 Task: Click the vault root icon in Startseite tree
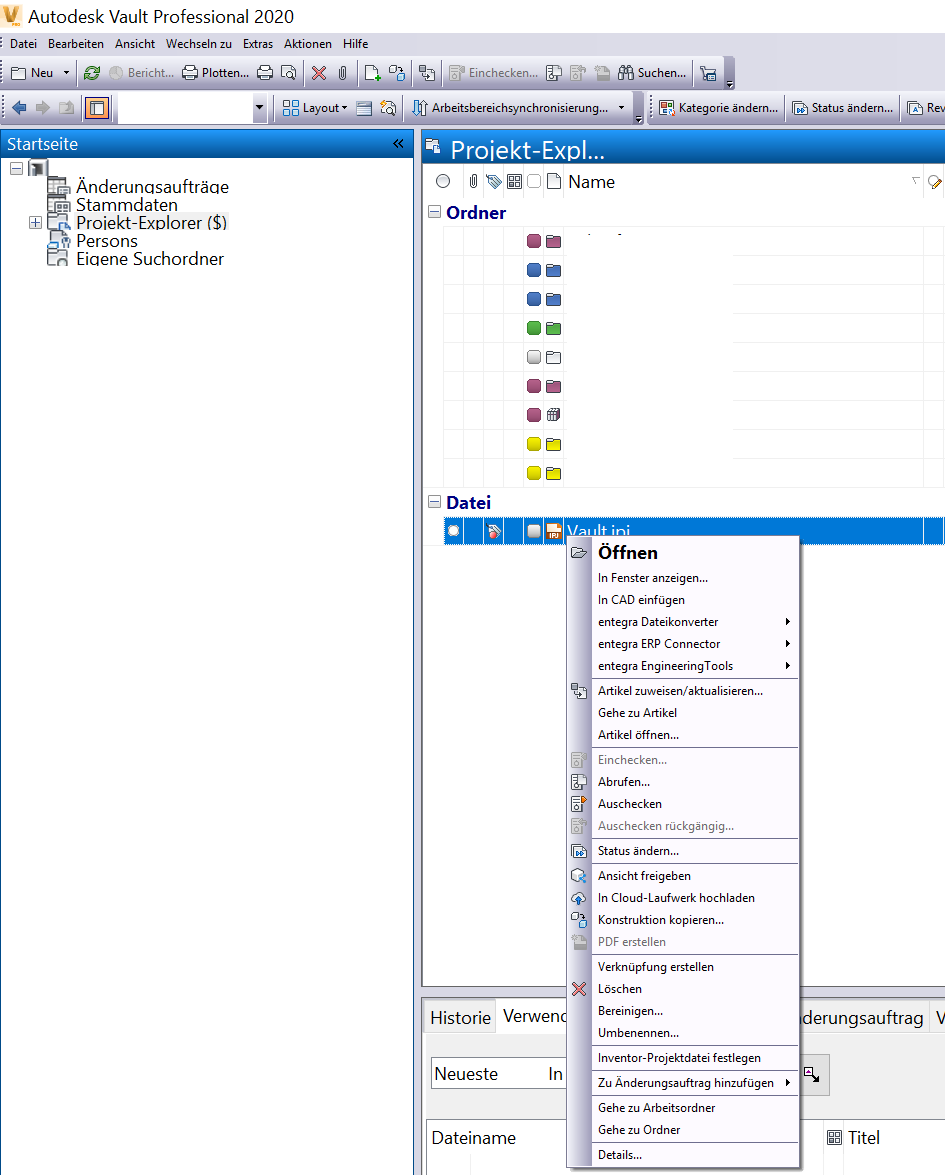(38, 168)
